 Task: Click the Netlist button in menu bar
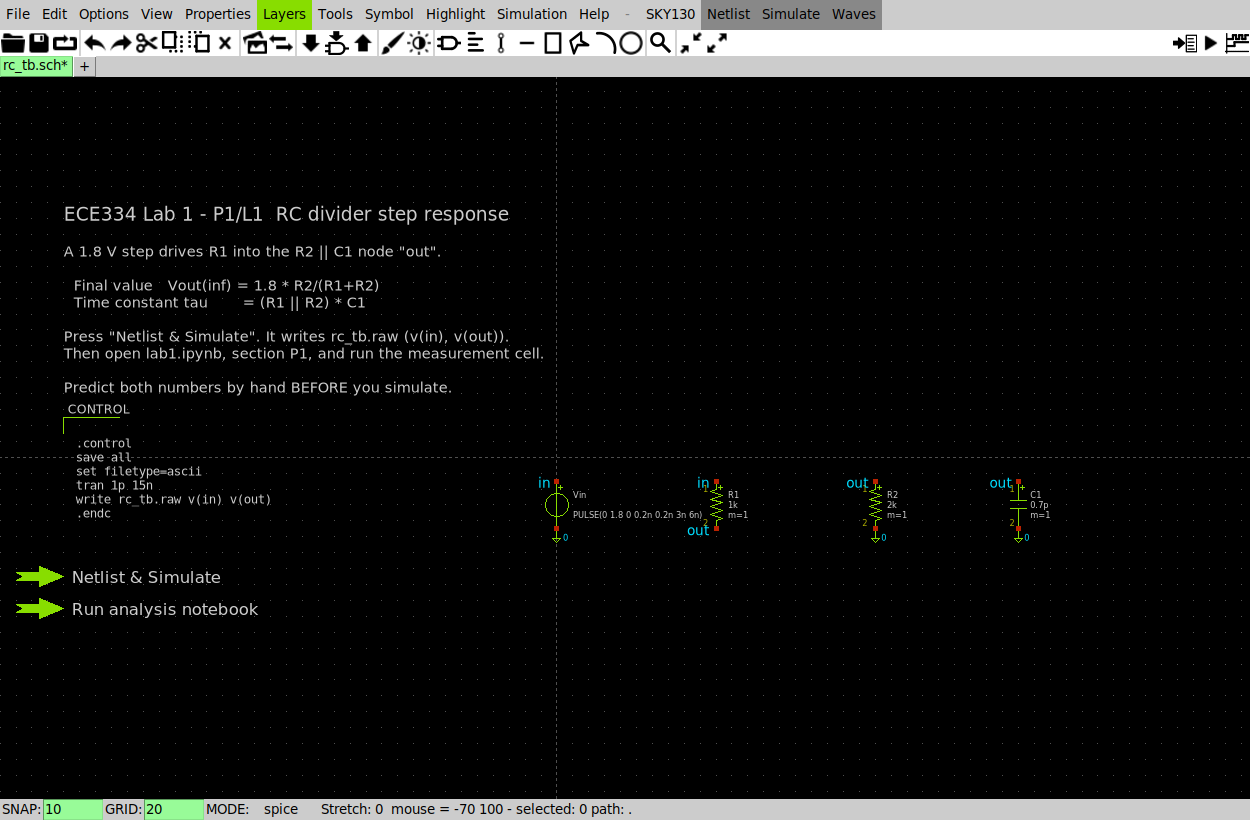(729, 14)
